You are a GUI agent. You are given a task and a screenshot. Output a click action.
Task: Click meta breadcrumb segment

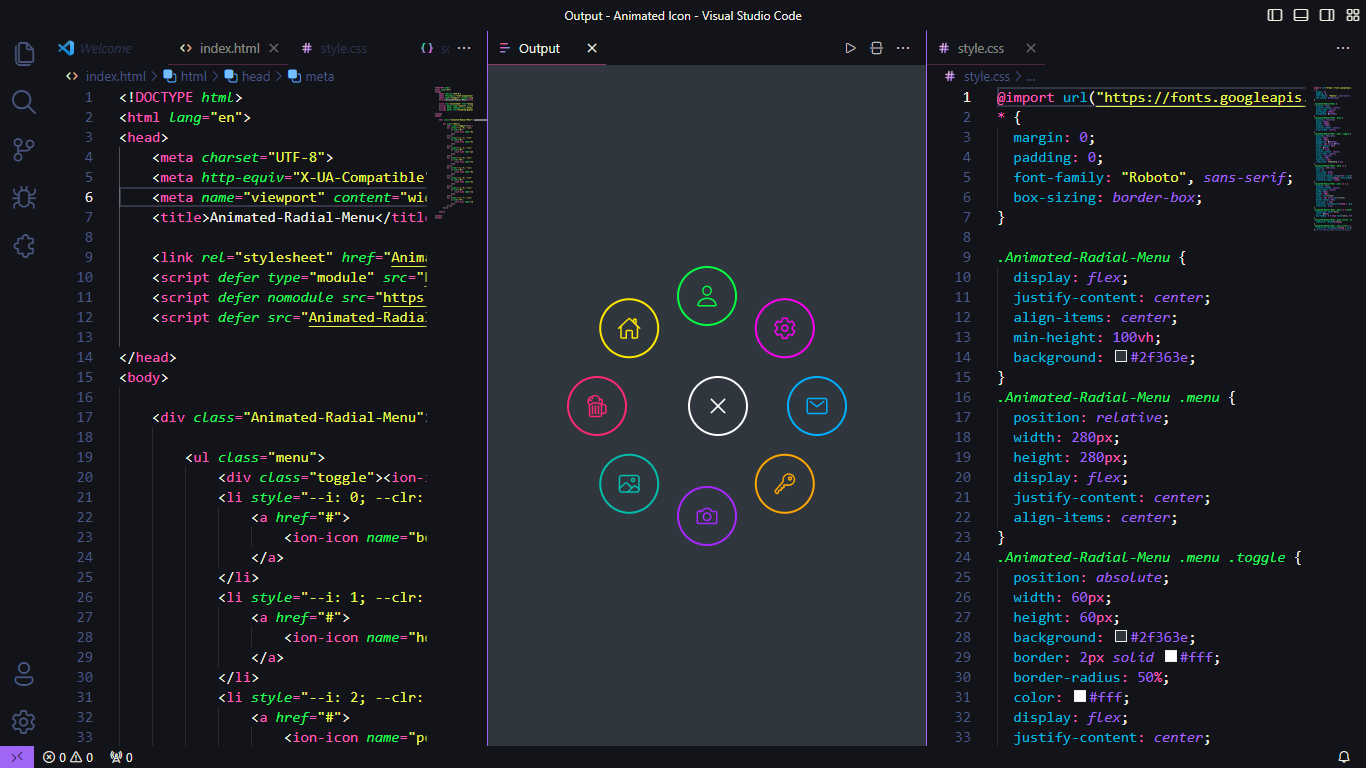319,76
